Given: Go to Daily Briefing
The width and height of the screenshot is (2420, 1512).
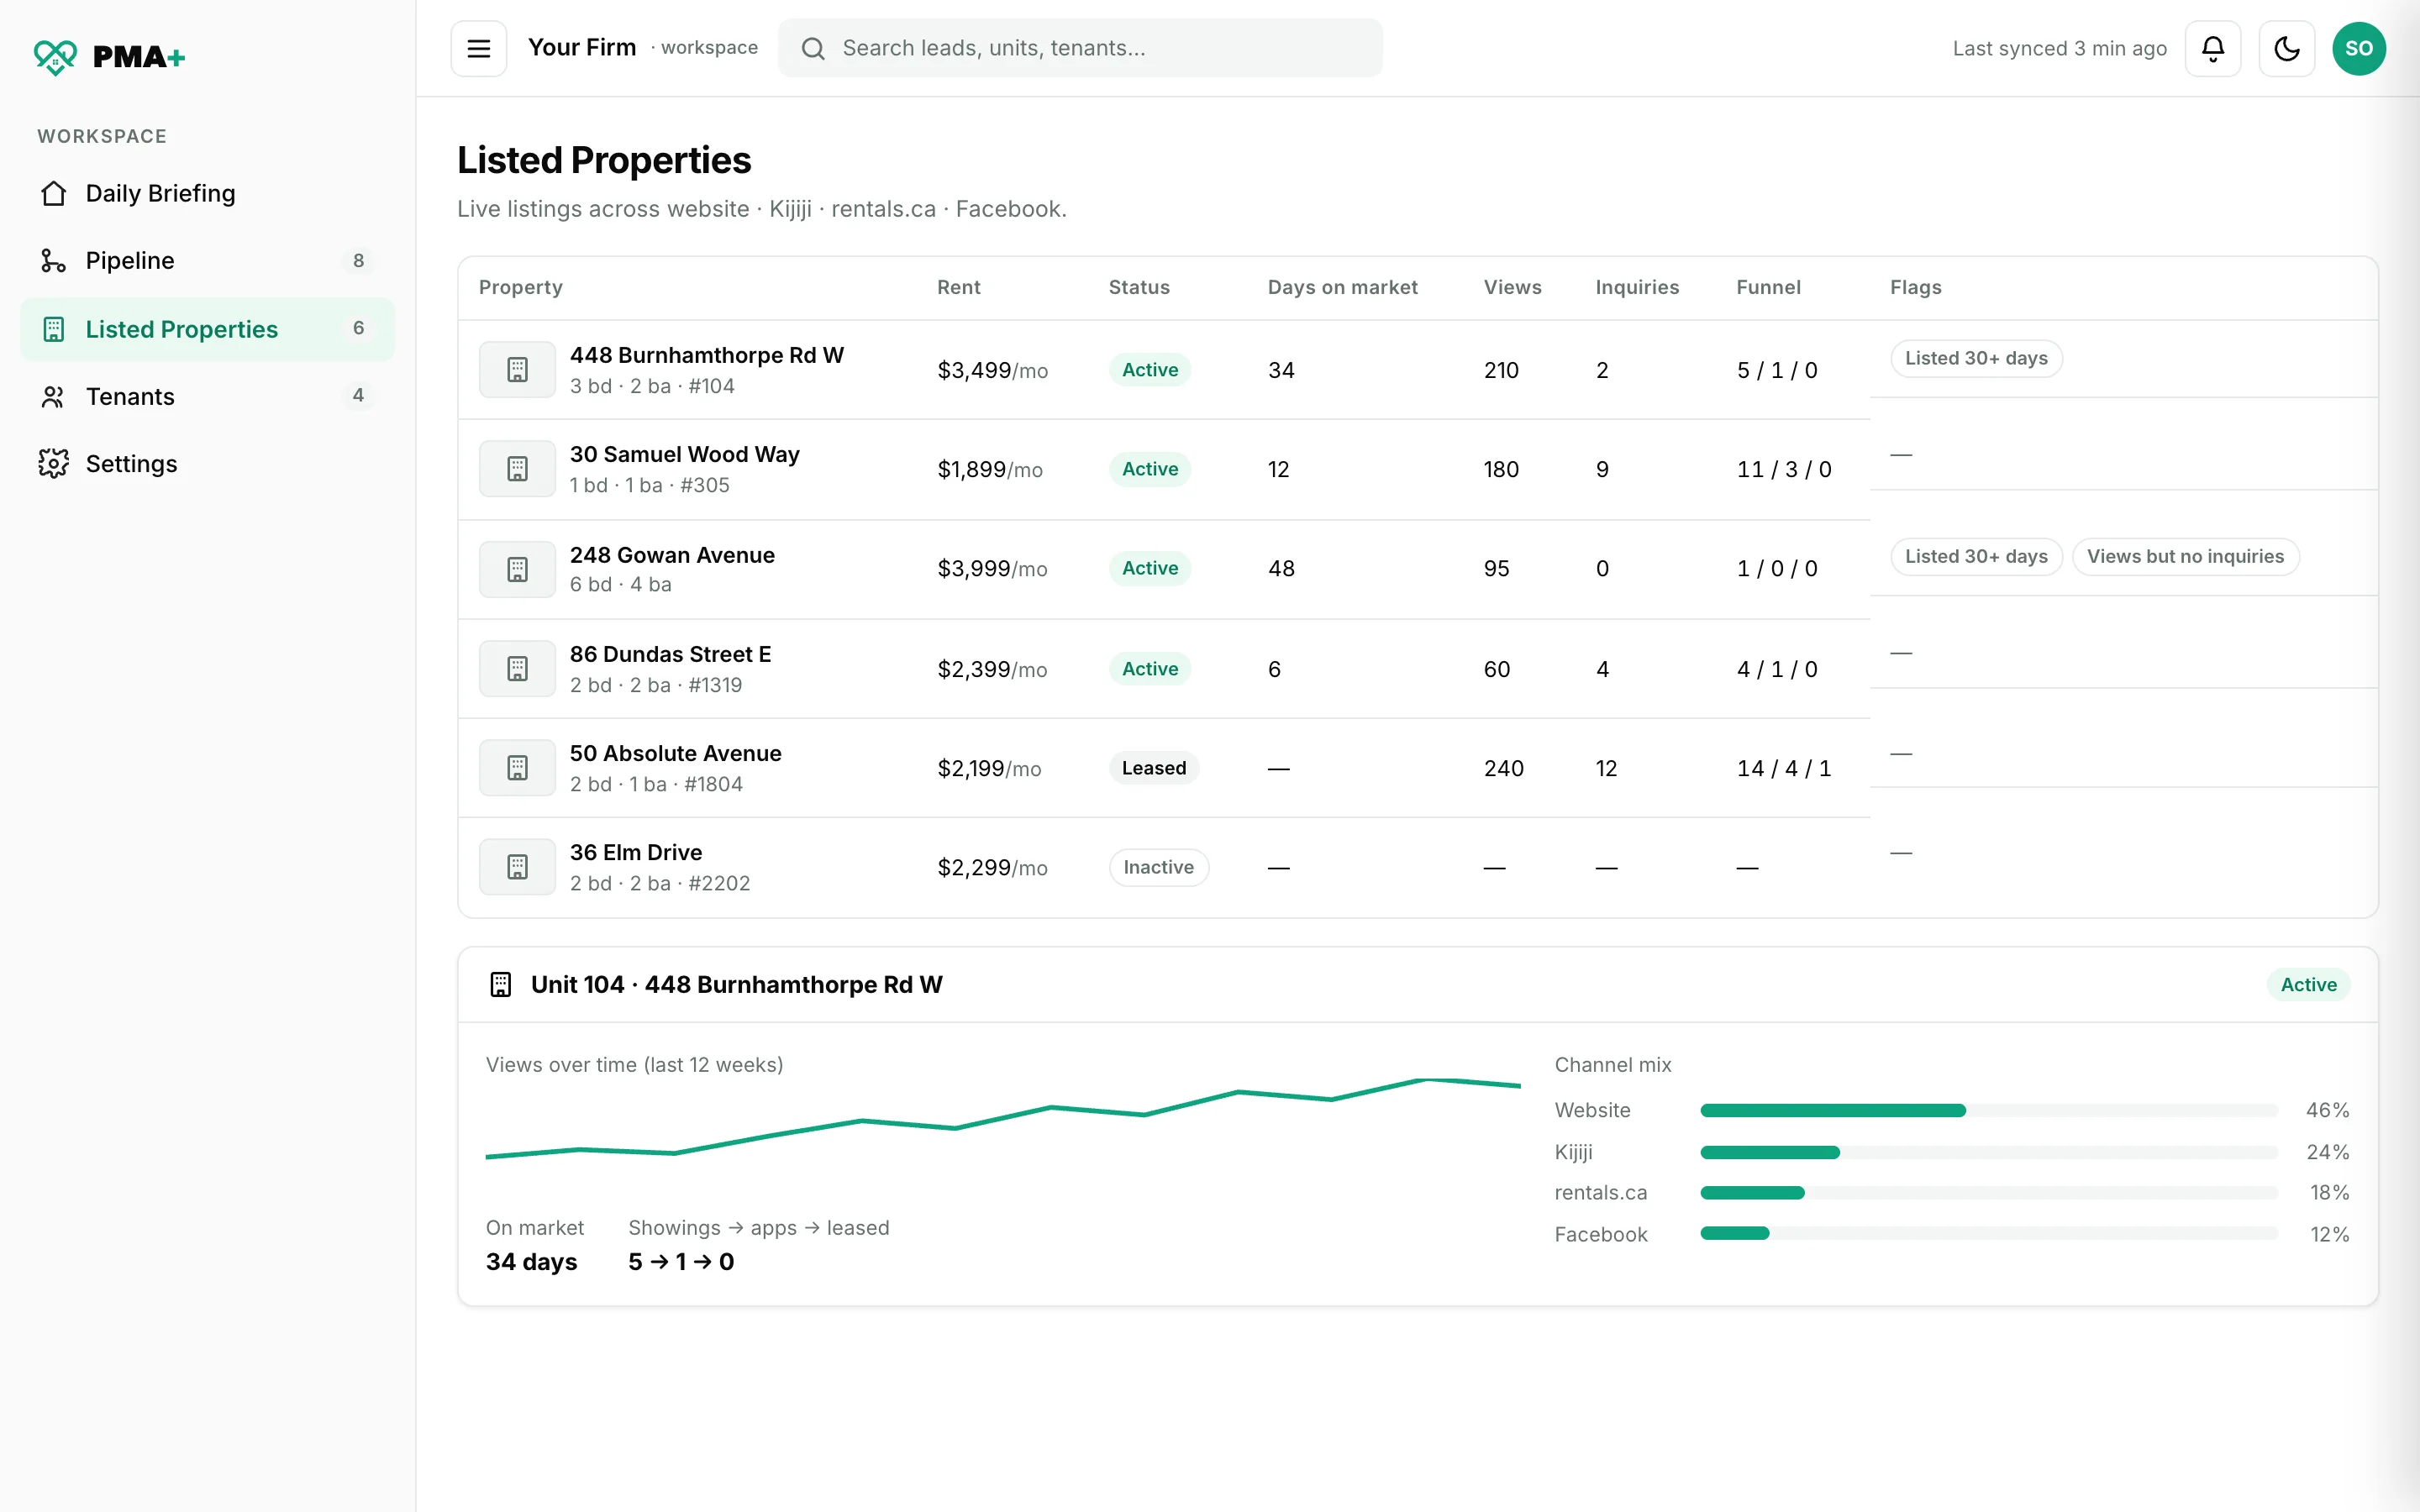Looking at the screenshot, I should (207, 193).
